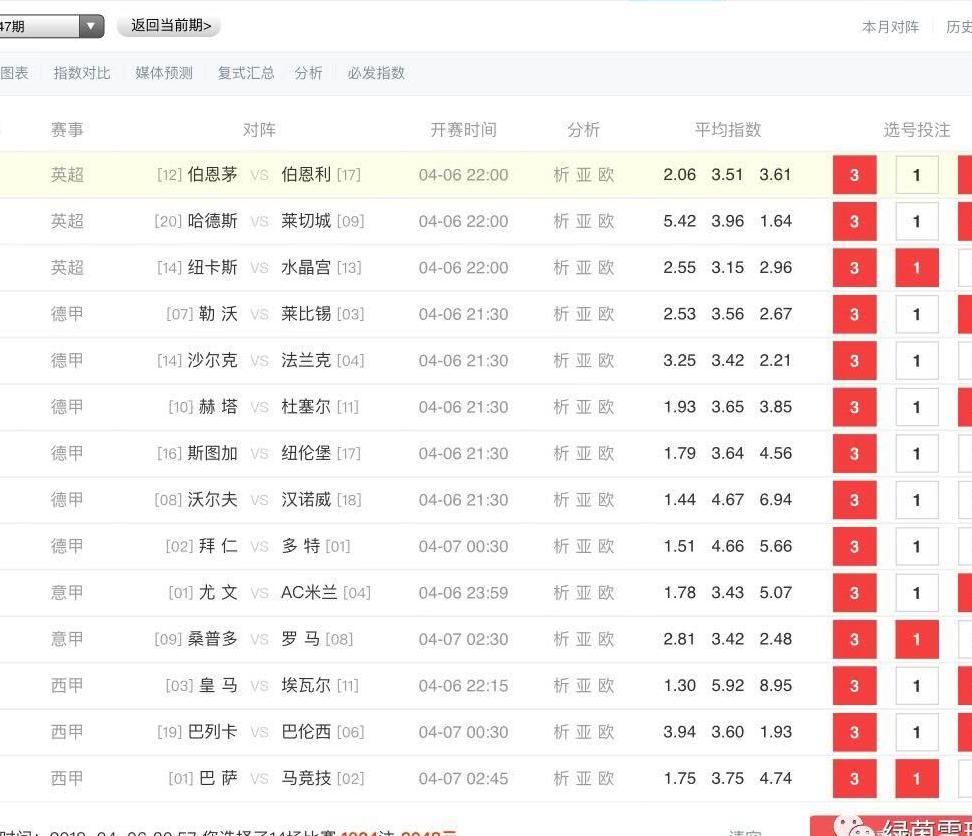Viewport: 972px width, 836px height.
Task: Toggle the 1 selection for 桑普多 vs 罗马
Action: tap(916, 639)
